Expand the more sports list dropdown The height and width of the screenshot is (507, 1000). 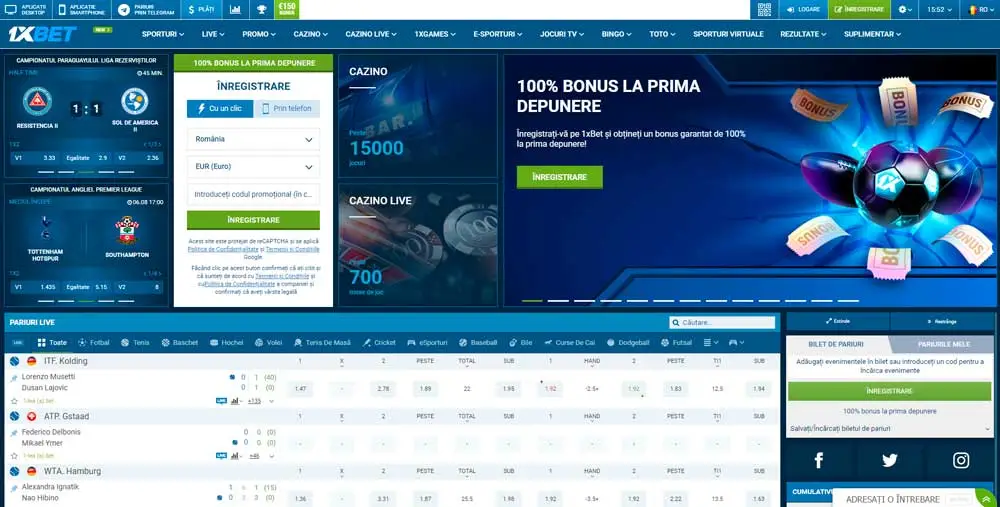[x=710, y=342]
